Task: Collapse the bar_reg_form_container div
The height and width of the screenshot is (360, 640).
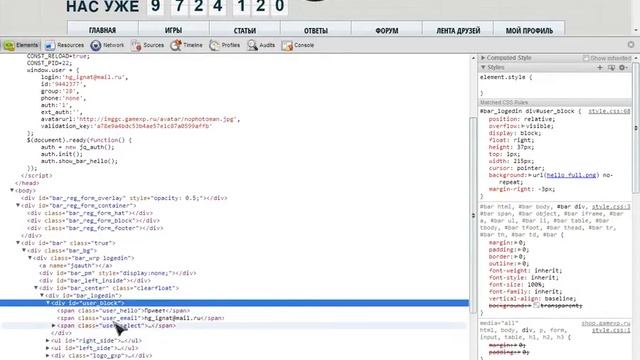Action: click(18, 205)
